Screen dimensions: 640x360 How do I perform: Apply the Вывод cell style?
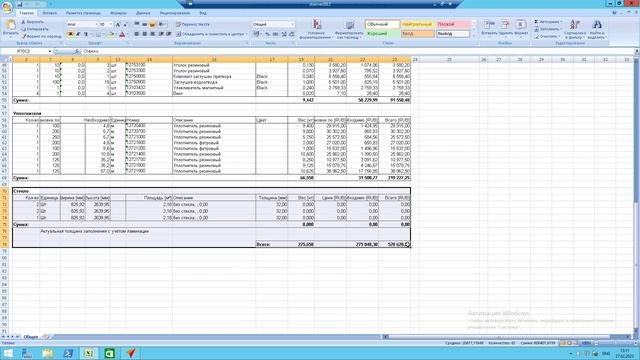point(453,34)
